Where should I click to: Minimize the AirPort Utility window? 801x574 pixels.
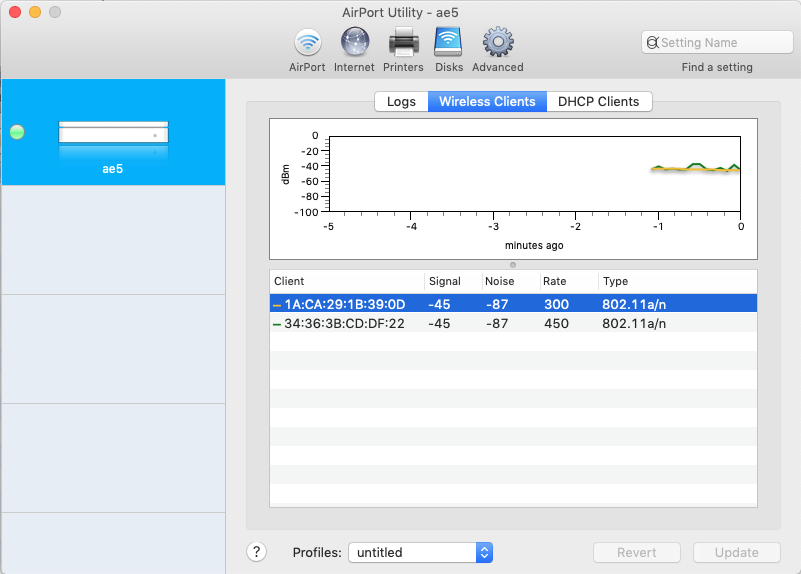[35, 12]
